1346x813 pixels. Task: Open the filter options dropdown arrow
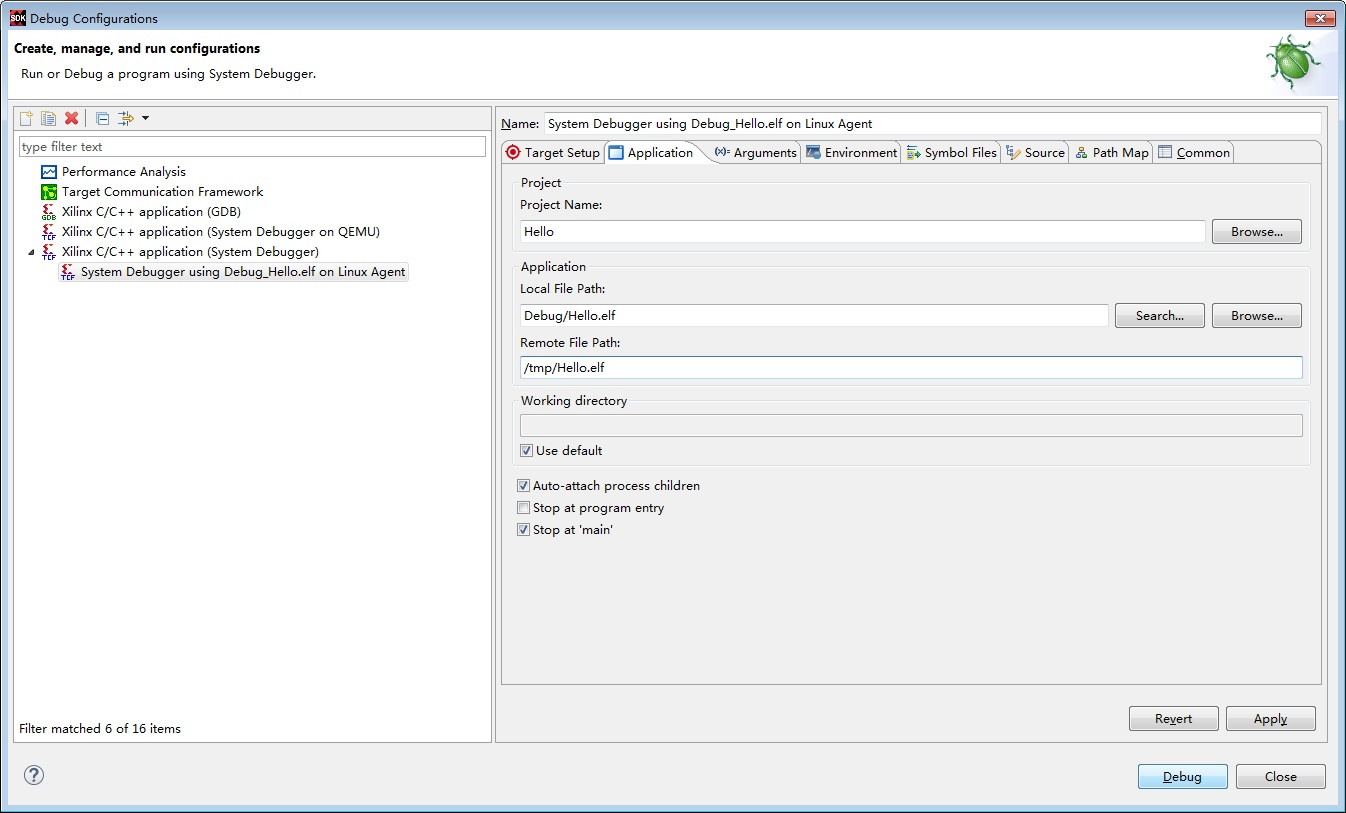click(145, 119)
